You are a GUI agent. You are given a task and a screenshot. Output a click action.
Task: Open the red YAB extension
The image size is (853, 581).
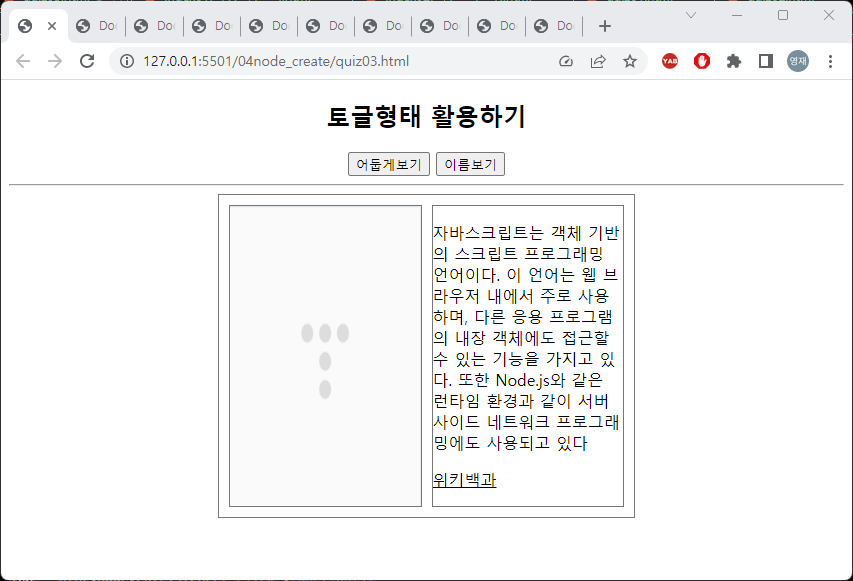(670, 61)
